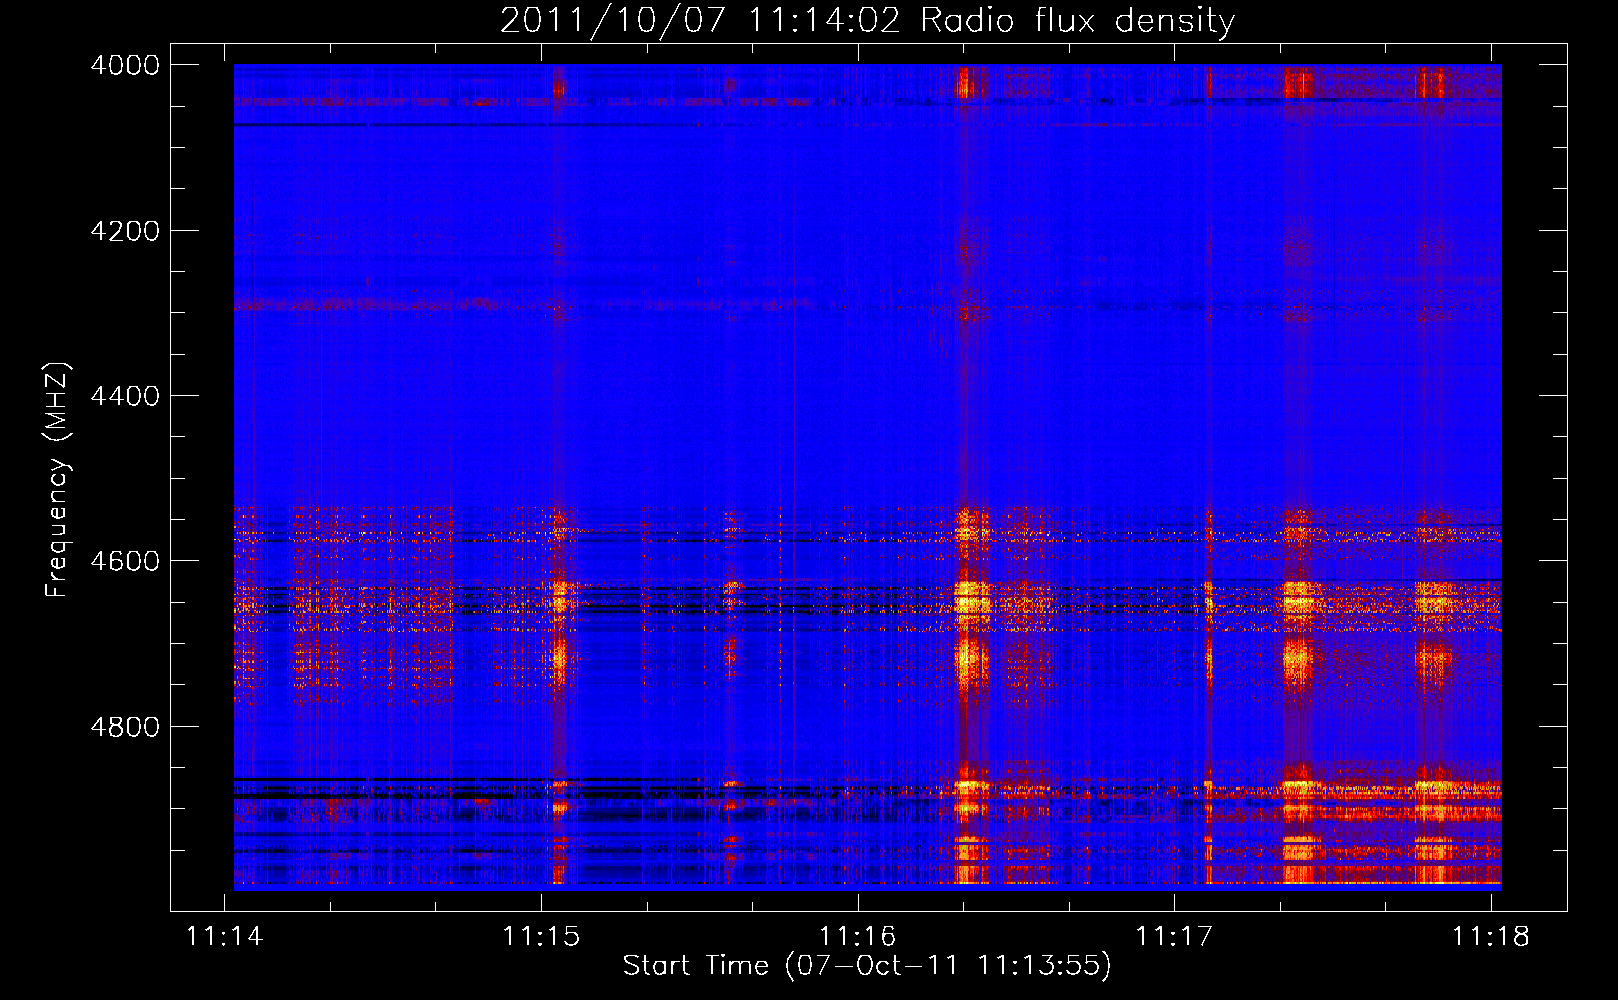Click the 4800 frequency tick label
This screenshot has height=1000, width=1618.
(125, 727)
